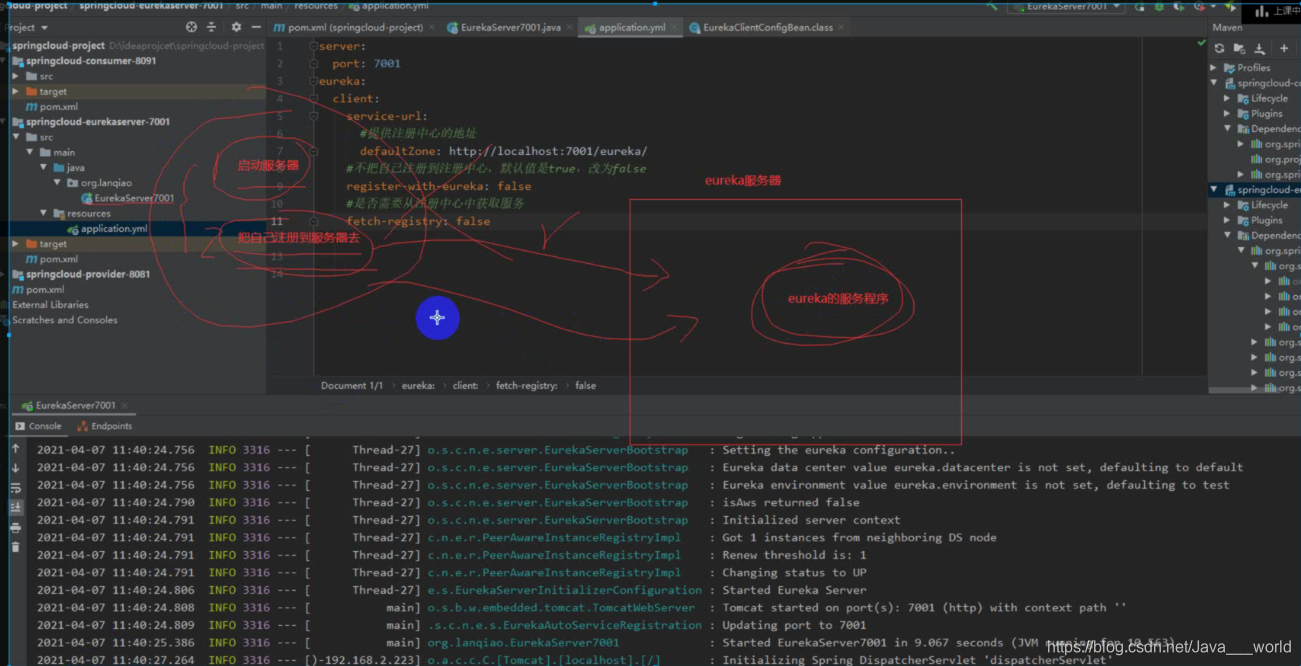Click defaultZone URL value in editor
Image resolution: width=1301 pixels, height=666 pixels.
tap(548, 151)
